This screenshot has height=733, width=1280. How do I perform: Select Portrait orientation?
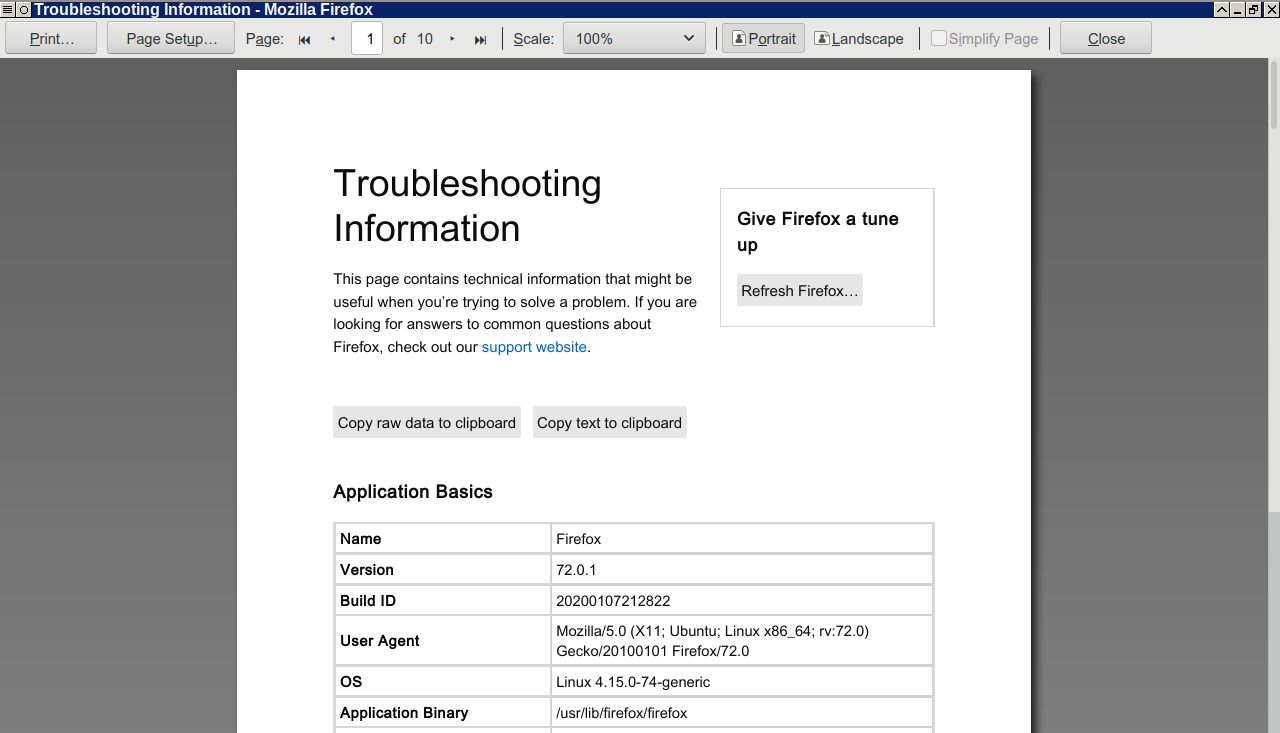pos(763,39)
